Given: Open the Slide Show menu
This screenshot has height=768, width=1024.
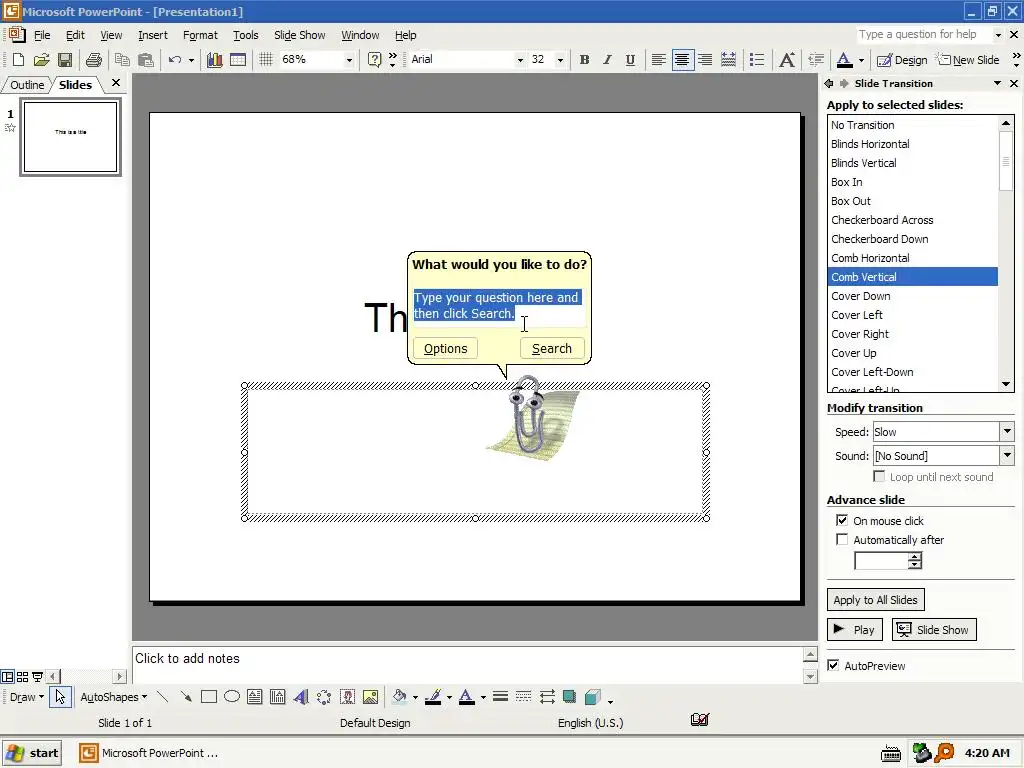Looking at the screenshot, I should [x=299, y=35].
